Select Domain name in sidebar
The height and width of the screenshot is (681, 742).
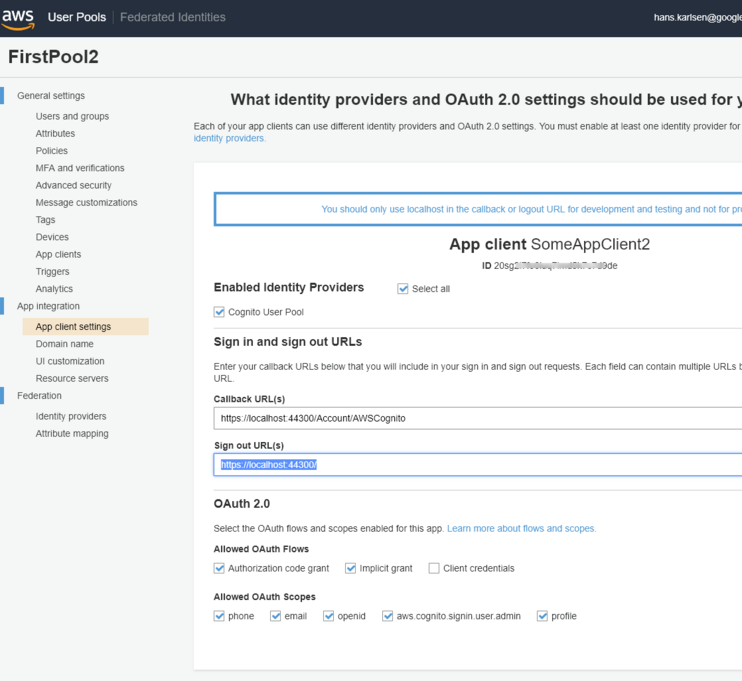64,344
